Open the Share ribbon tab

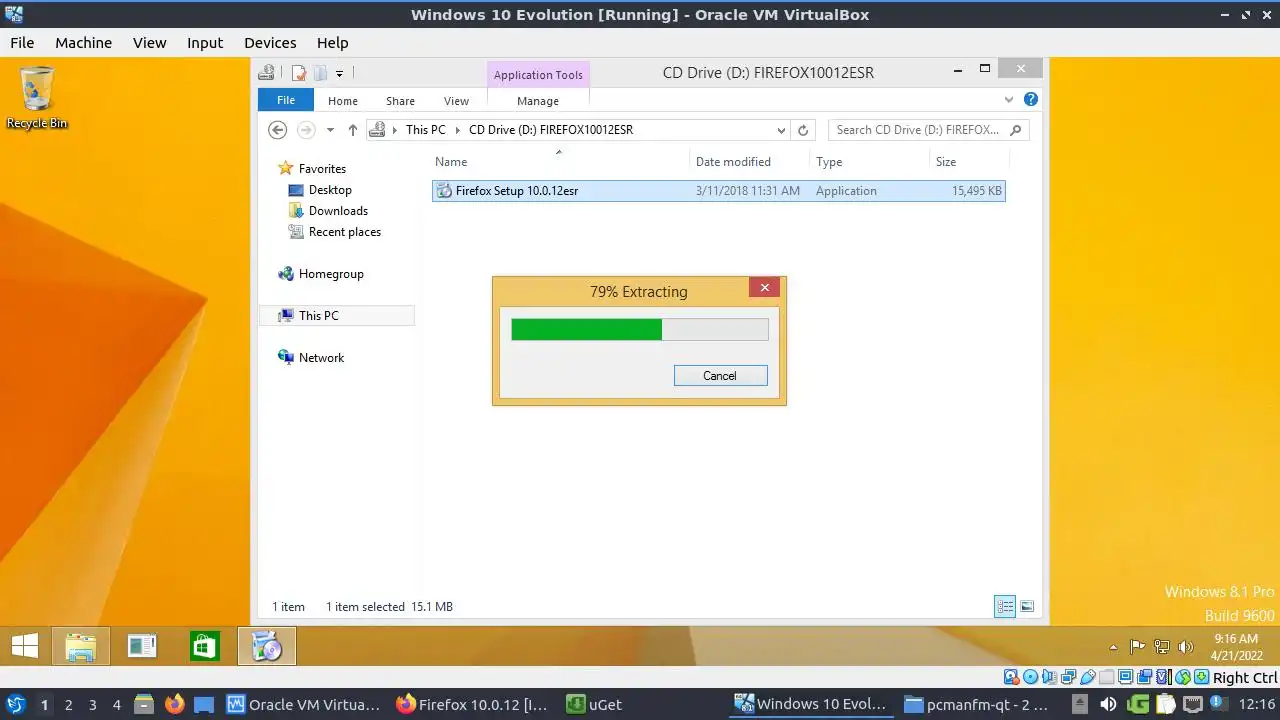(x=400, y=101)
